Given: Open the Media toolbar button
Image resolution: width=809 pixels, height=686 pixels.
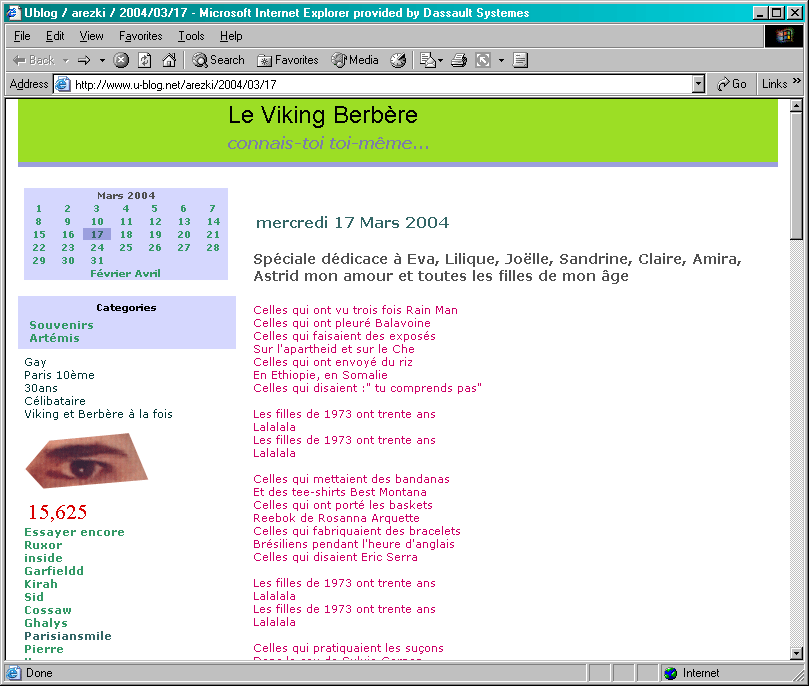Looking at the screenshot, I should coord(355,60).
